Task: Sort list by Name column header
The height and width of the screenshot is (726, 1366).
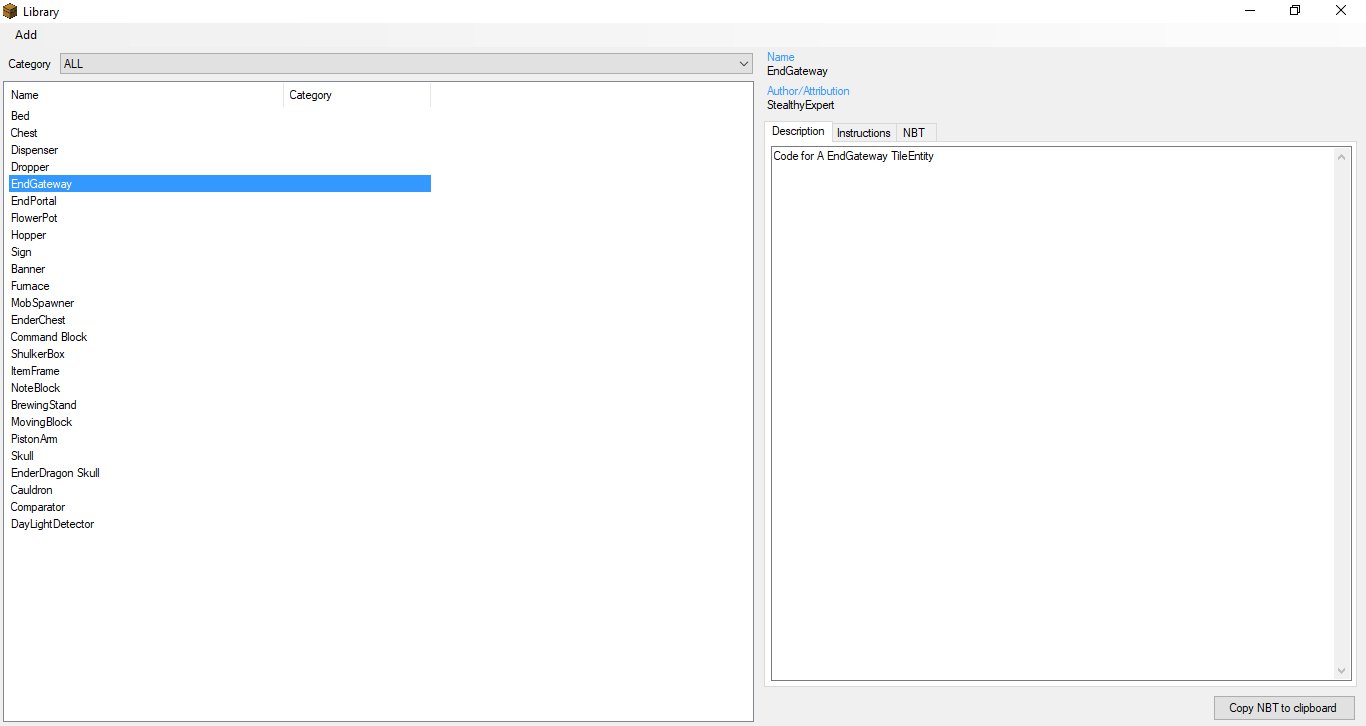Action: [146, 95]
